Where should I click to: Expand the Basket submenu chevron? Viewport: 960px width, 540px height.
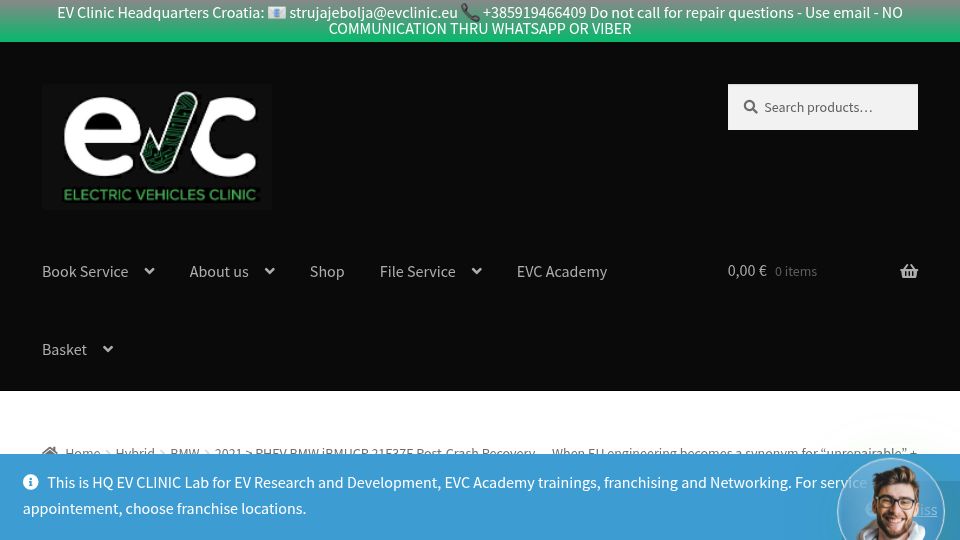click(108, 349)
